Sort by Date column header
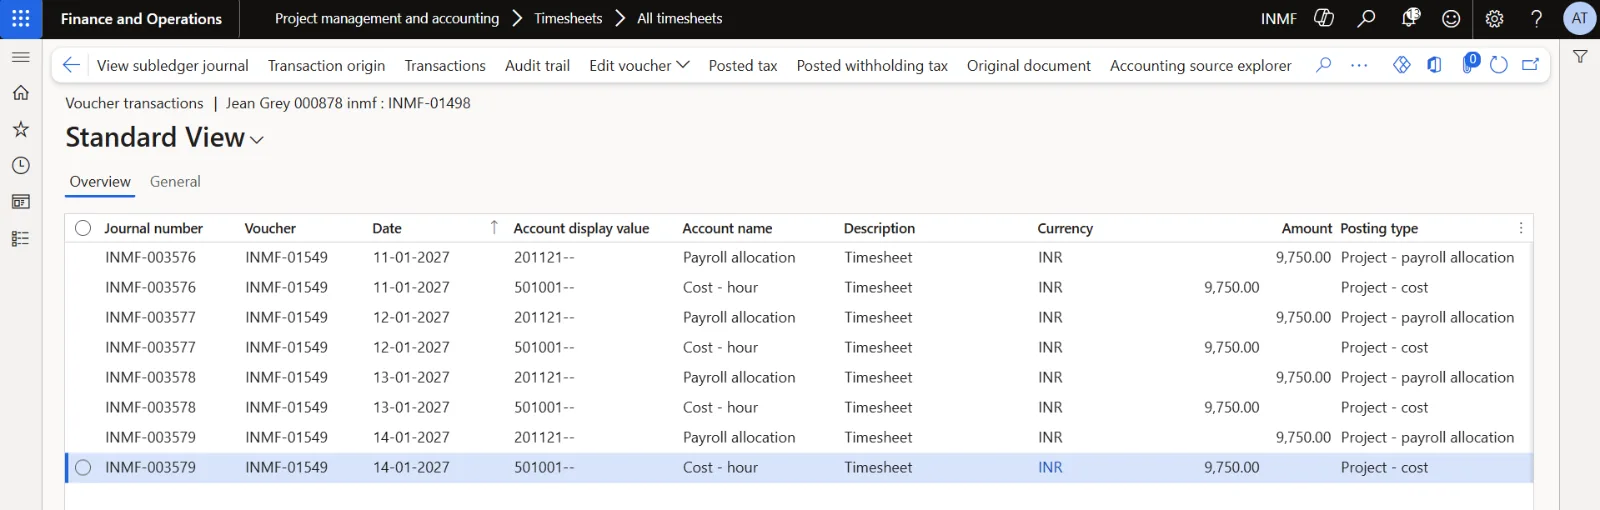 click(x=387, y=228)
